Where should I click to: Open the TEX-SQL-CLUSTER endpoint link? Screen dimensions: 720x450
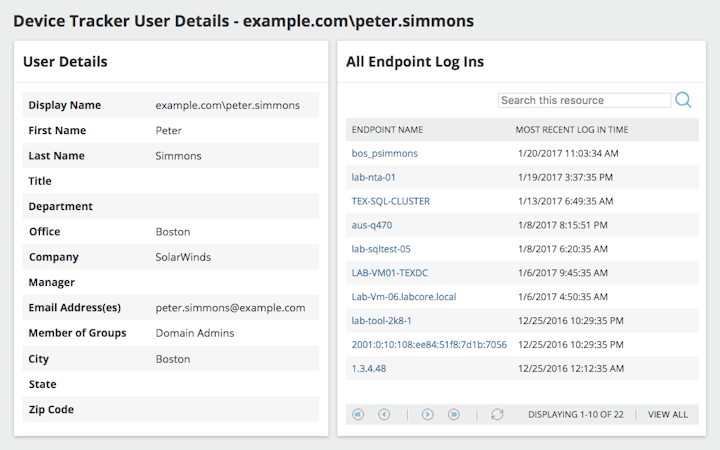(x=391, y=201)
